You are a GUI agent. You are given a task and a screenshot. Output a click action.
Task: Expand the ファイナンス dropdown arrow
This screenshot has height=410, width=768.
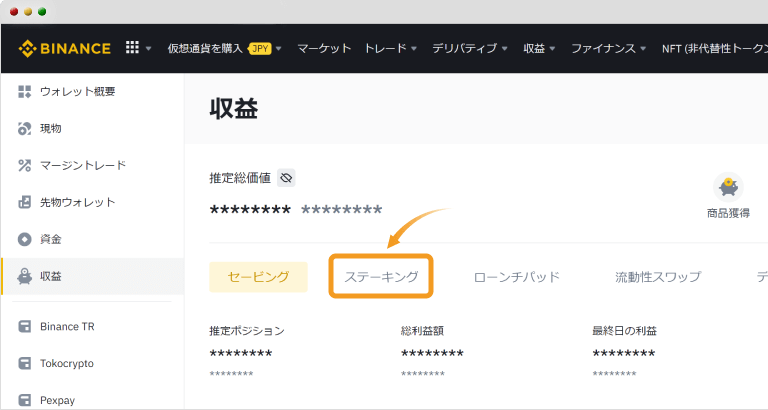click(x=643, y=48)
